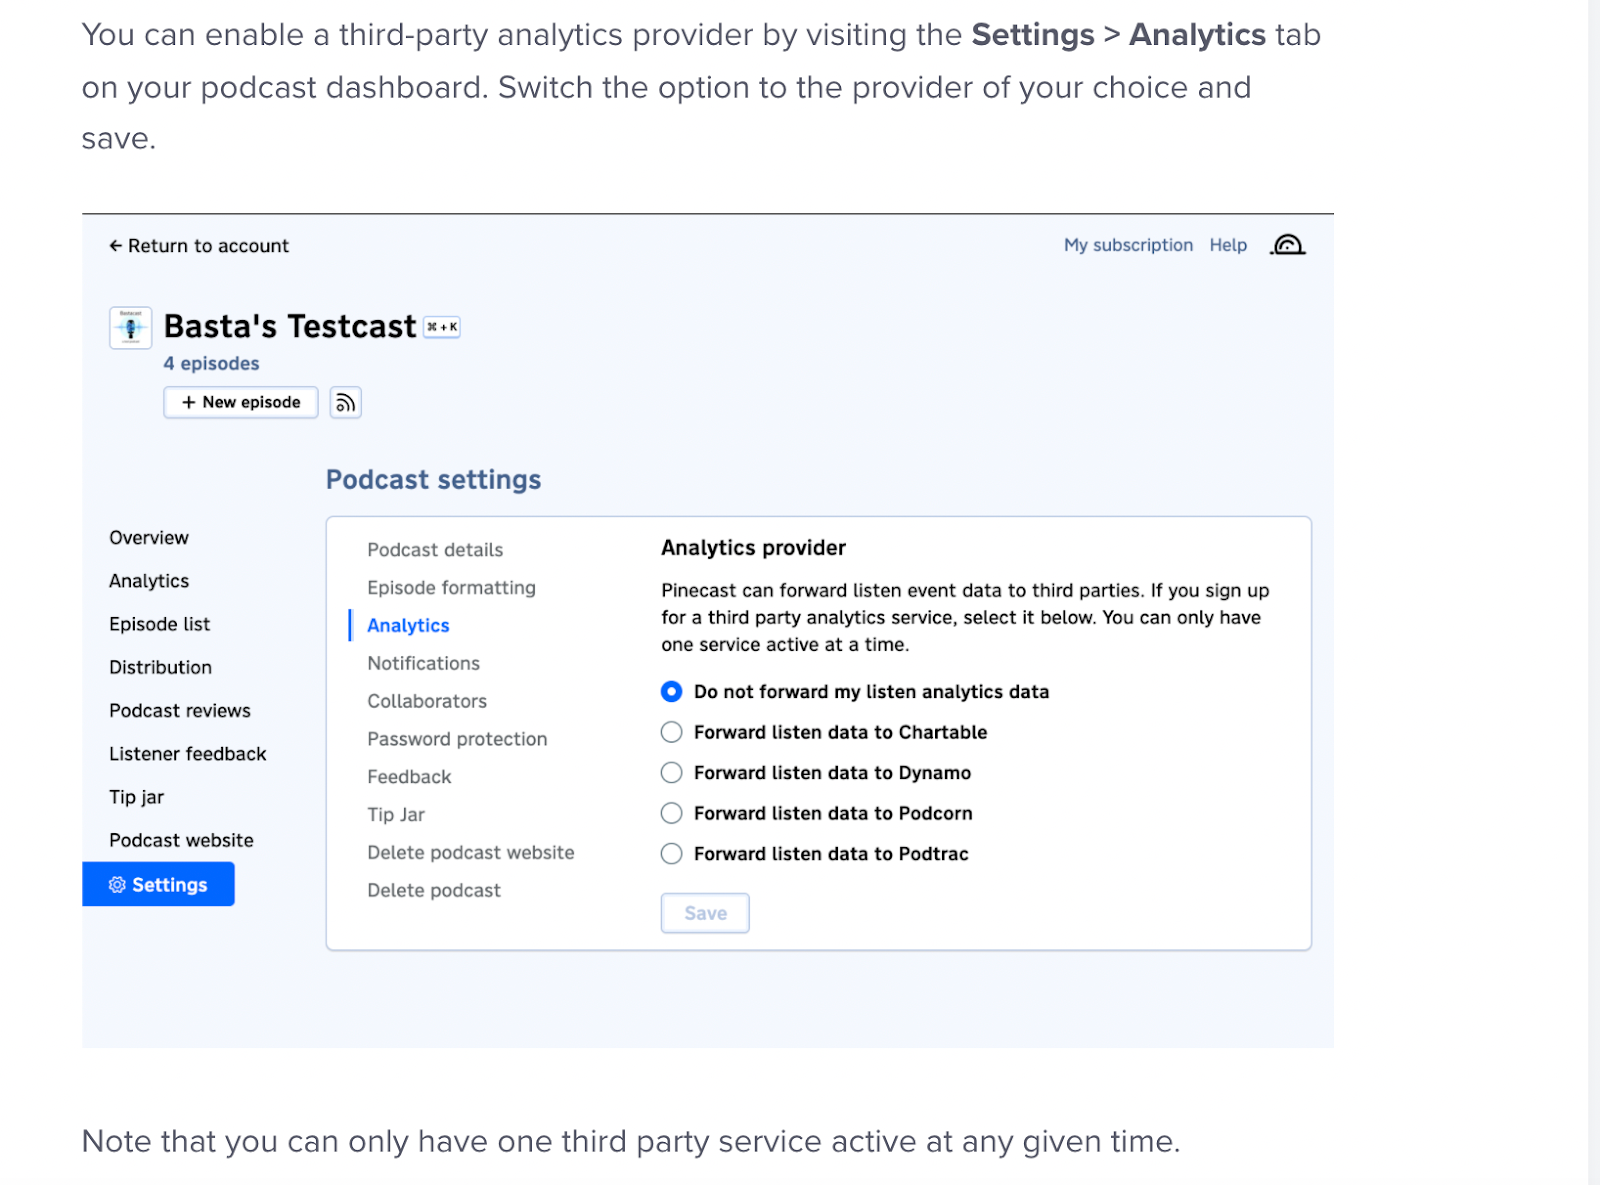
Task: Click the Basta's Testcast podcast artwork
Action: point(131,328)
